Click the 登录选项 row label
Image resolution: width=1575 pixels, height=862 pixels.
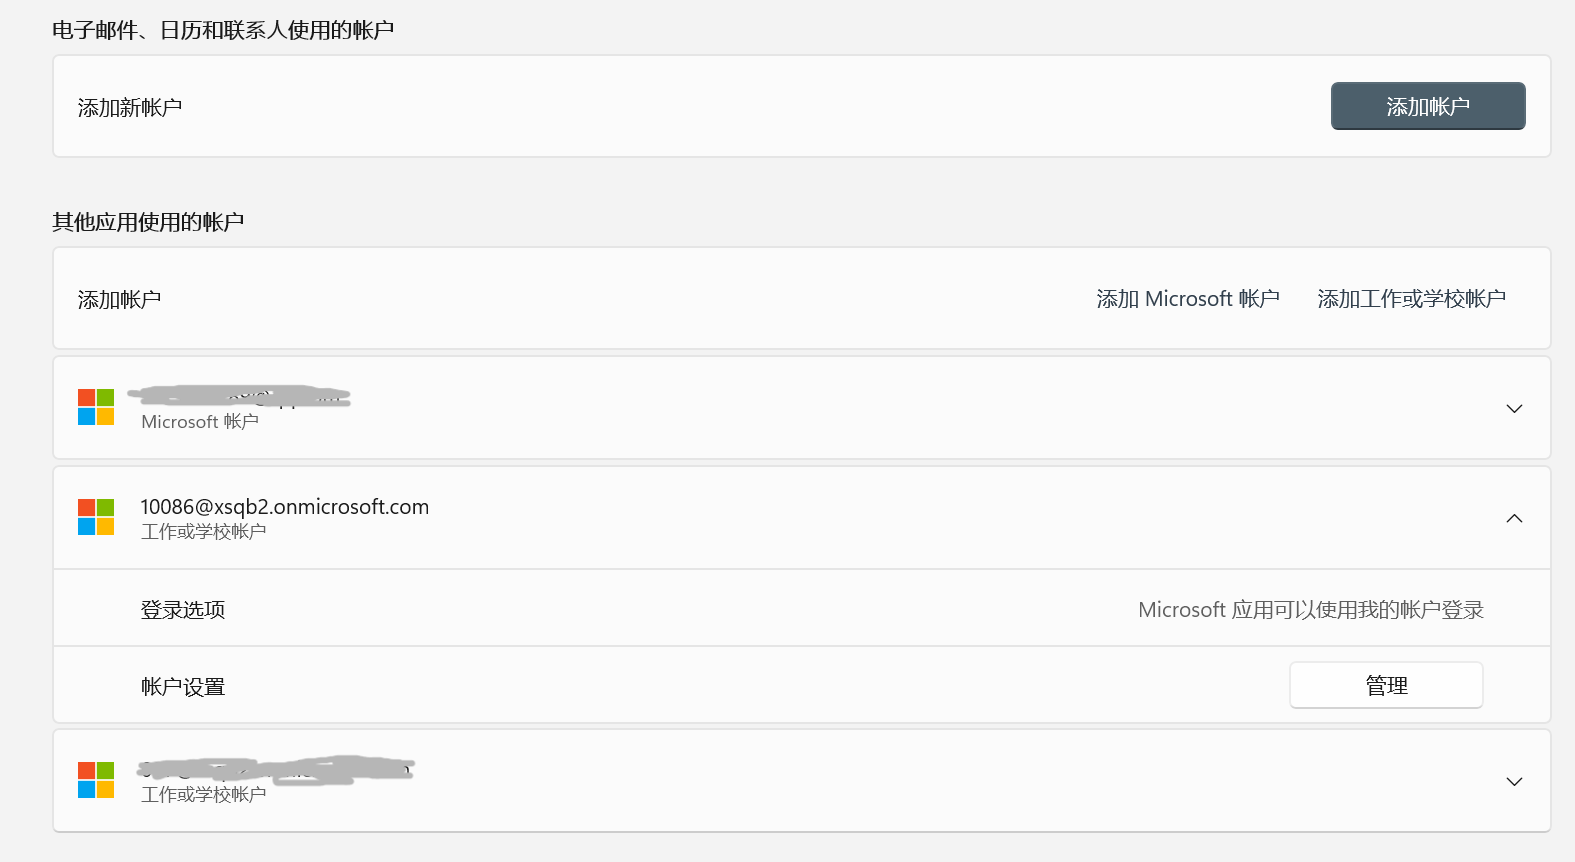tap(183, 610)
